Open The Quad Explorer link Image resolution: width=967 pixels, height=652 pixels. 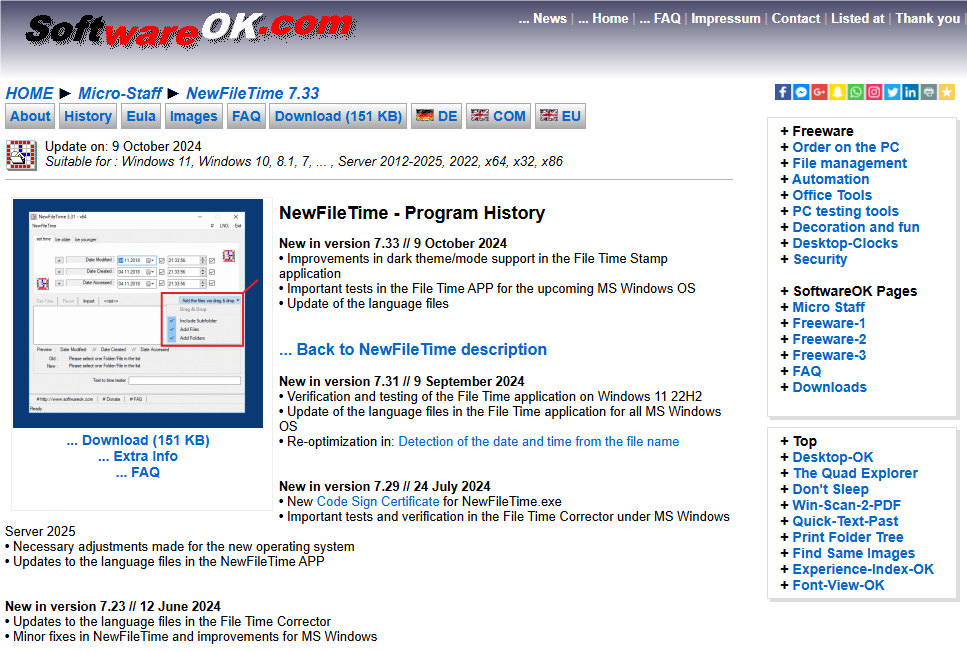[x=855, y=474]
